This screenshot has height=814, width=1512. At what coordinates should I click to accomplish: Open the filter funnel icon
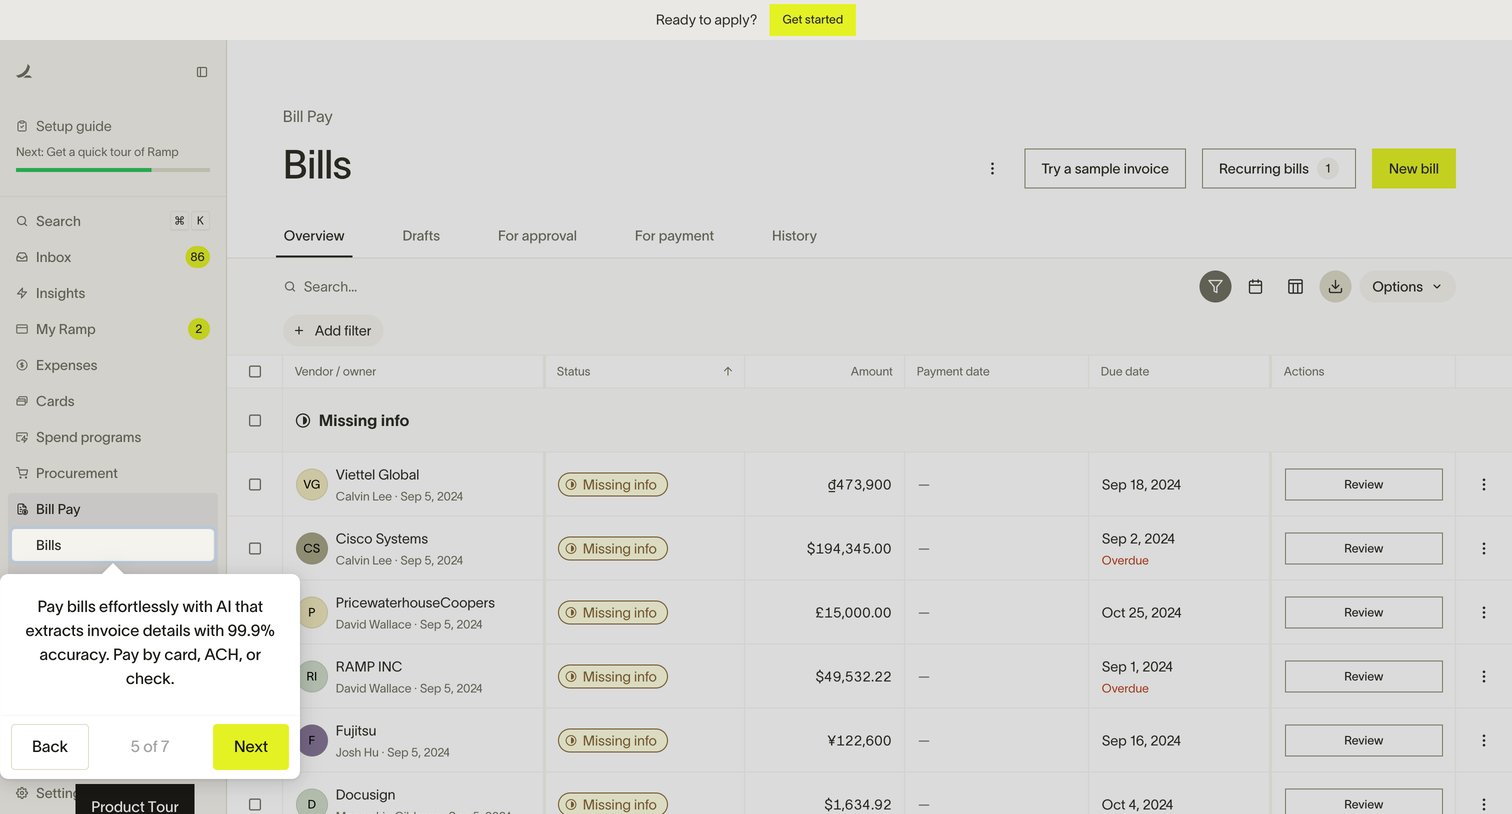tap(1215, 287)
